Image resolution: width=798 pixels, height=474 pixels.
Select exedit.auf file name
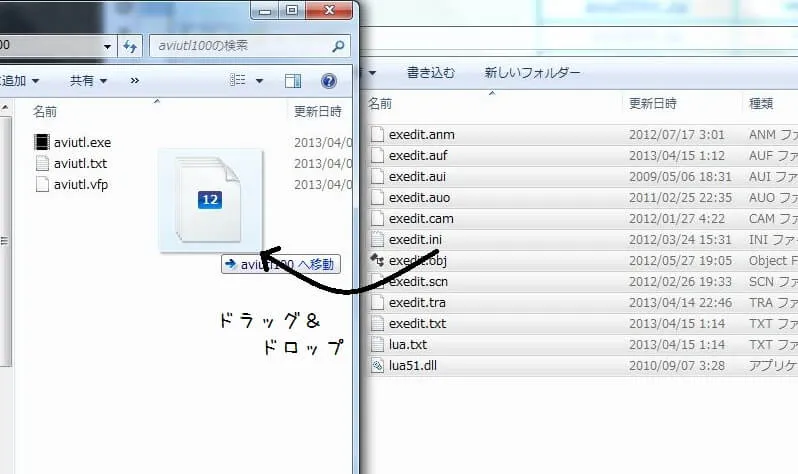click(418, 155)
